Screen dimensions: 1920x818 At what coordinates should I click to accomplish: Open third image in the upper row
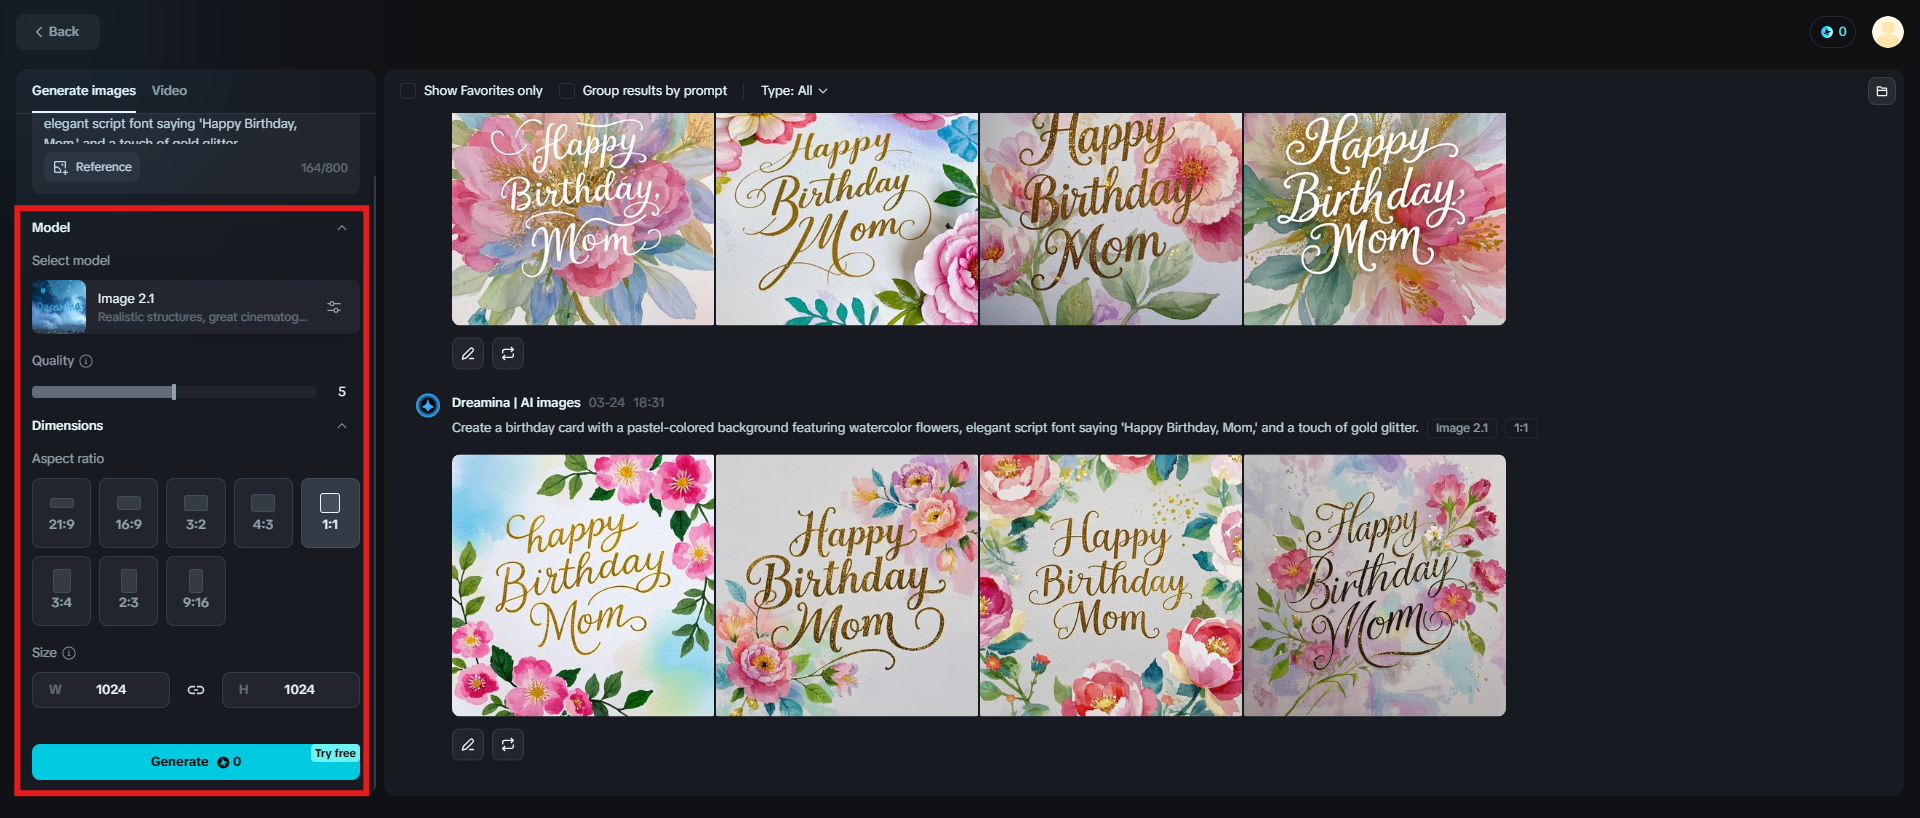[1111, 219]
